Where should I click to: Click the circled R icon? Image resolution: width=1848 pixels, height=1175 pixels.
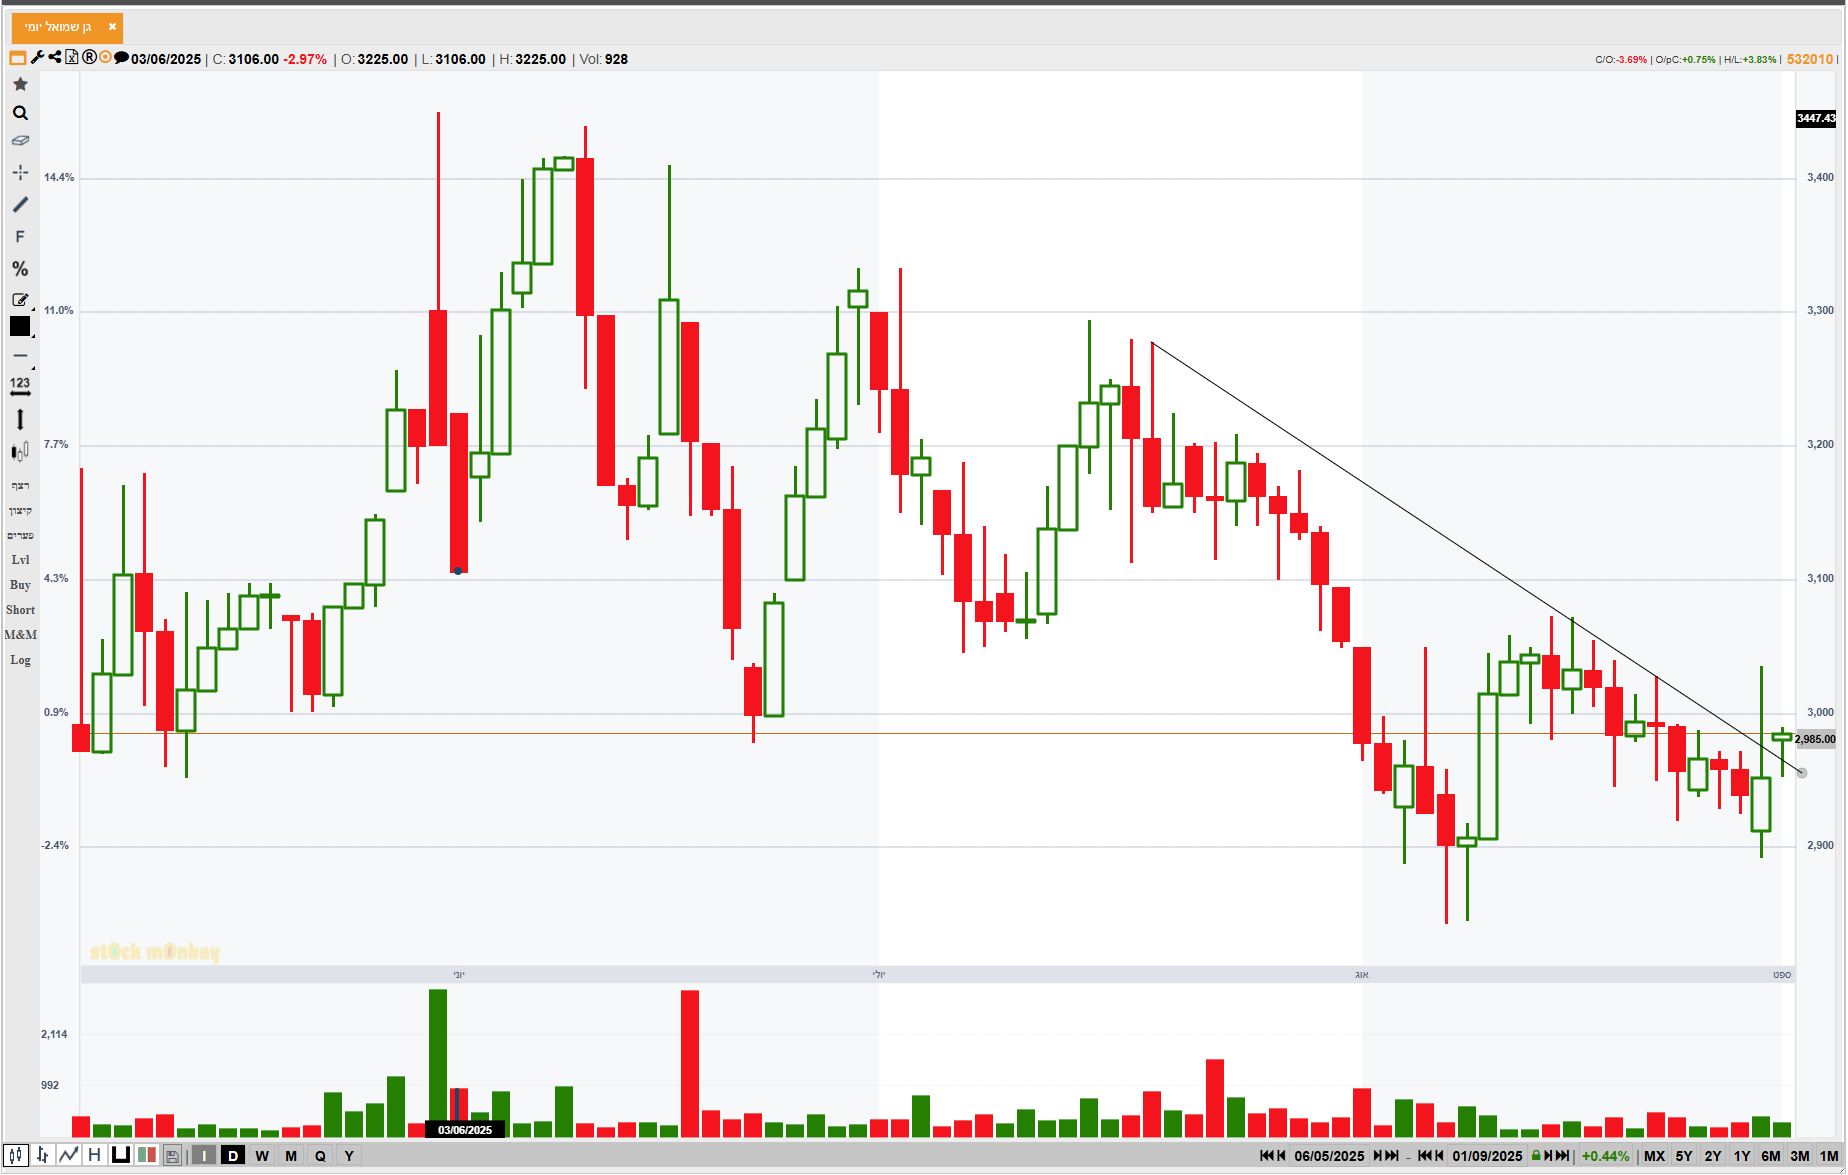89,57
